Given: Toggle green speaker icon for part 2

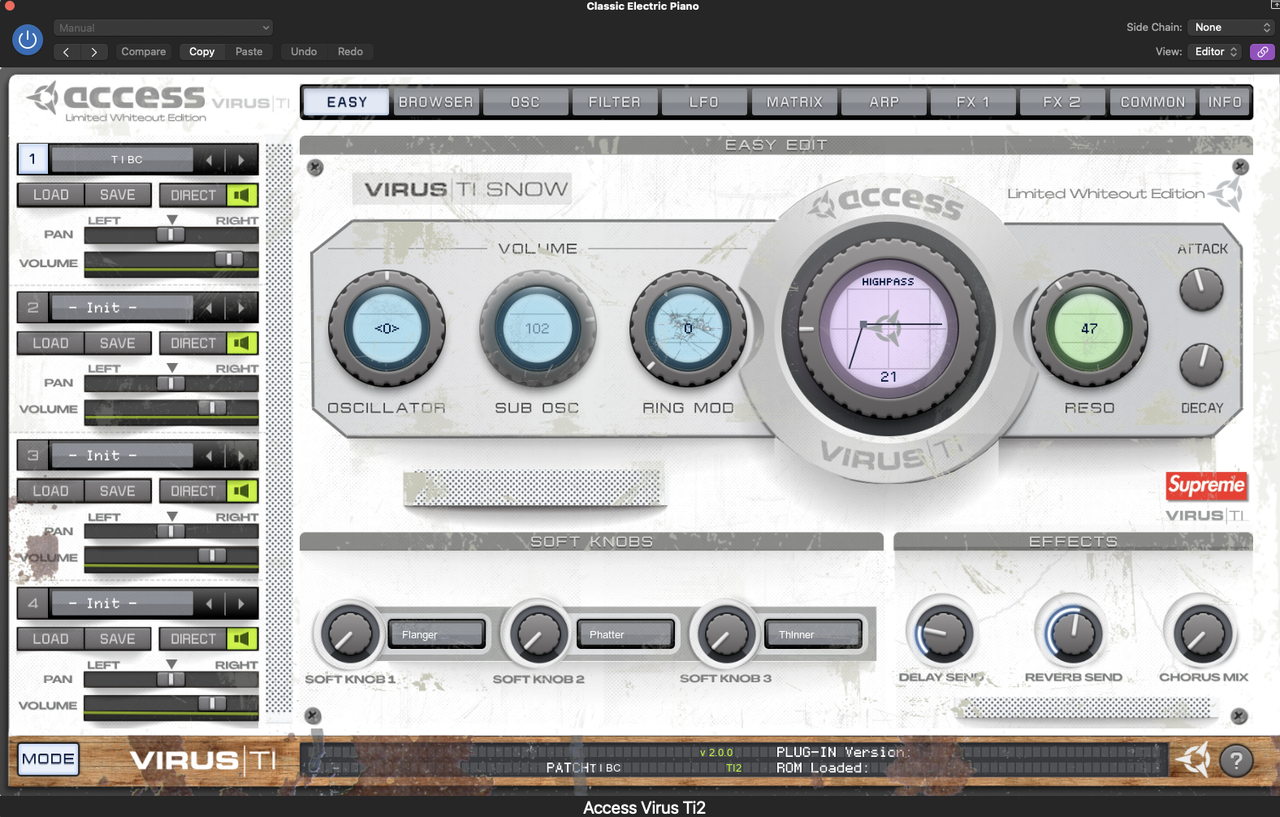Looking at the screenshot, I should (x=242, y=343).
